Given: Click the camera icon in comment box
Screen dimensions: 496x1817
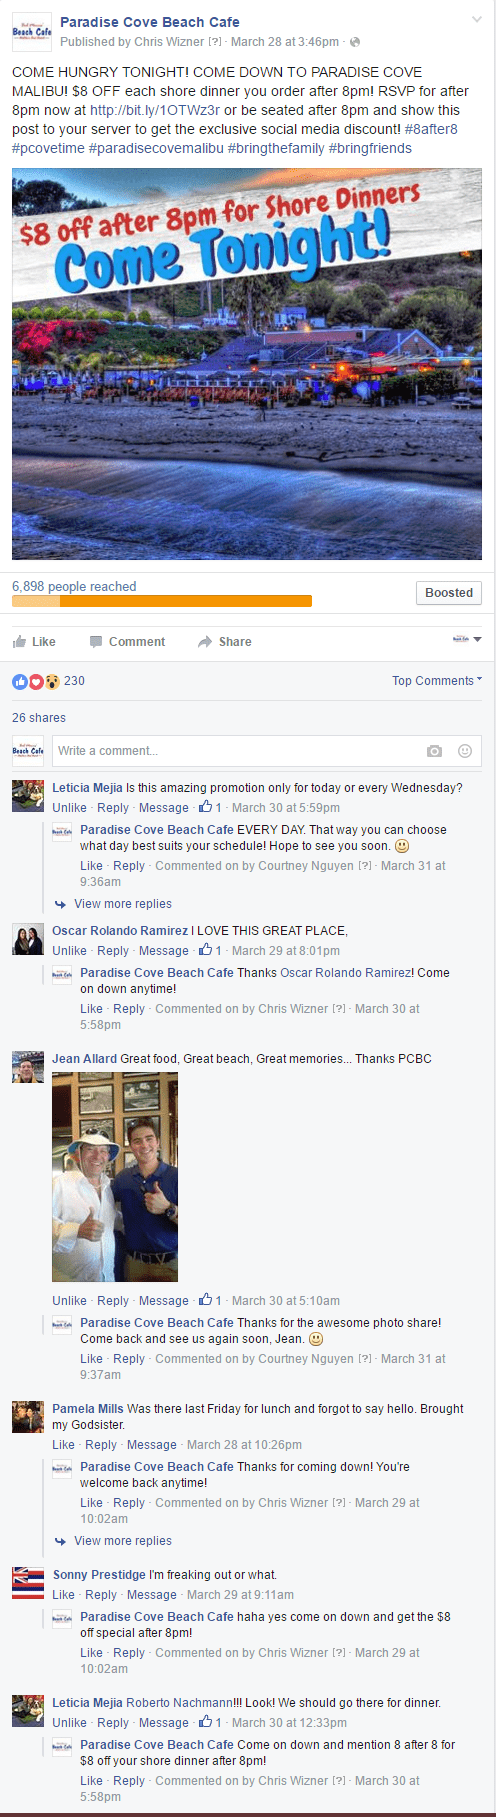Looking at the screenshot, I should (434, 751).
